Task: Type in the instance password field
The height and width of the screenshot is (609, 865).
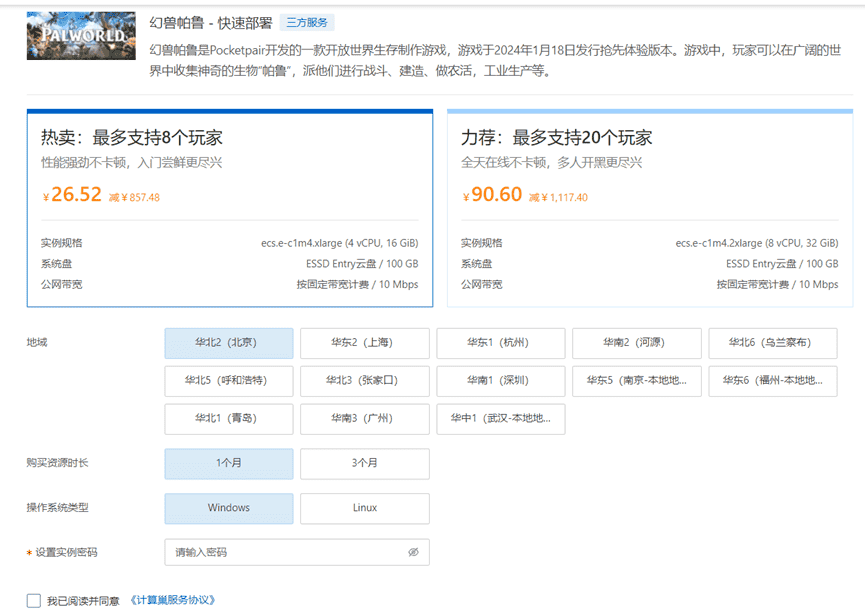Action: click(285, 552)
